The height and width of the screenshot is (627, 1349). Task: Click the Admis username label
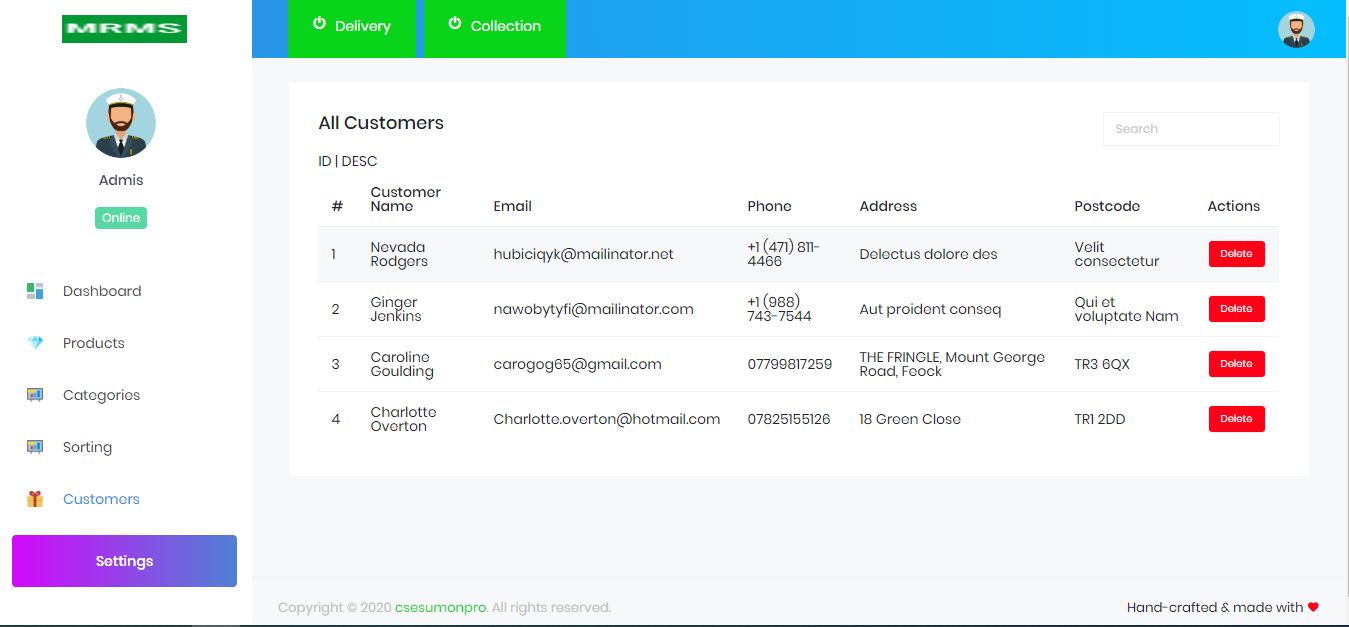[121, 180]
